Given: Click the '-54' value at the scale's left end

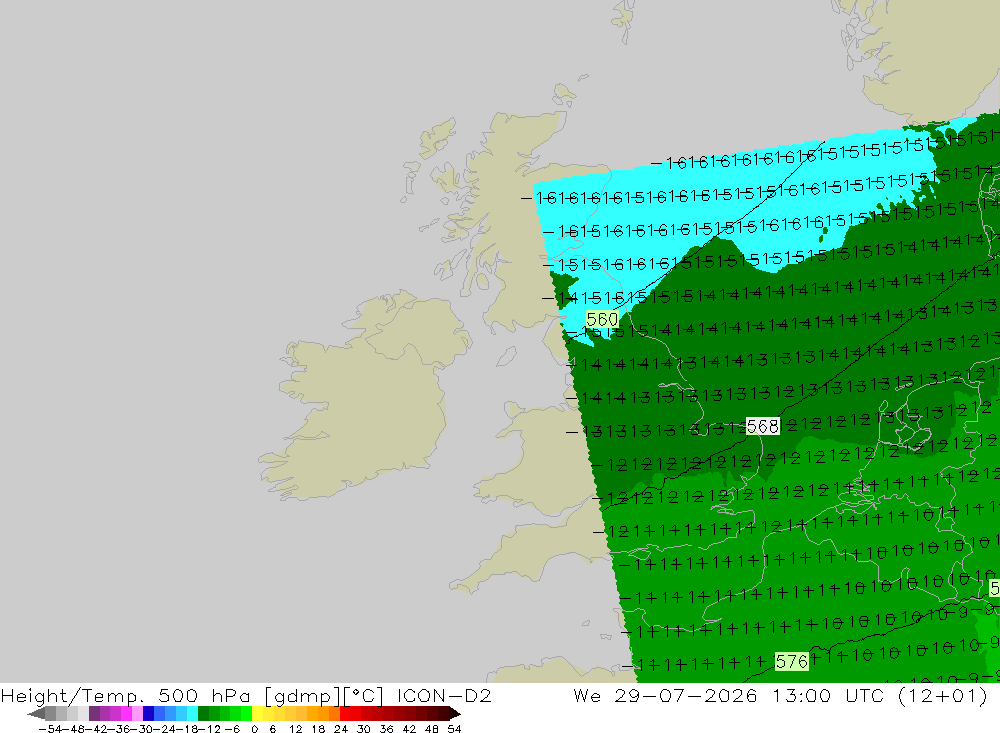Looking at the screenshot, I should pyautogui.click(x=51, y=729).
